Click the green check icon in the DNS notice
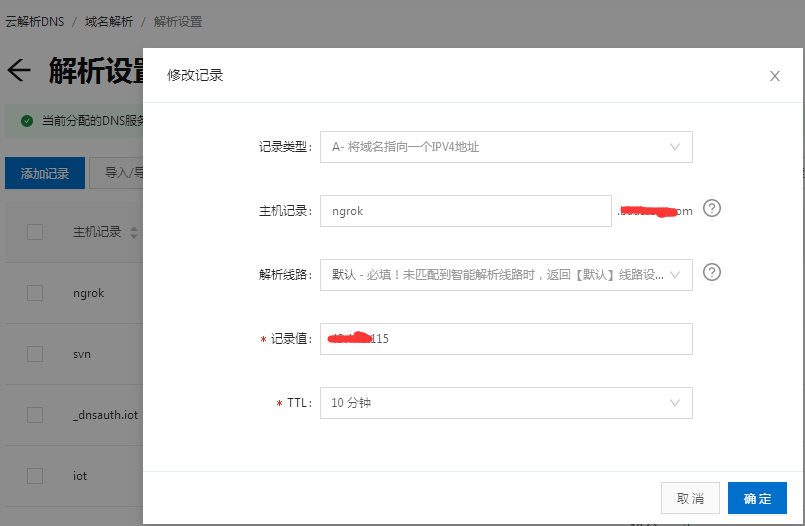This screenshot has width=805, height=526. pos(27,121)
